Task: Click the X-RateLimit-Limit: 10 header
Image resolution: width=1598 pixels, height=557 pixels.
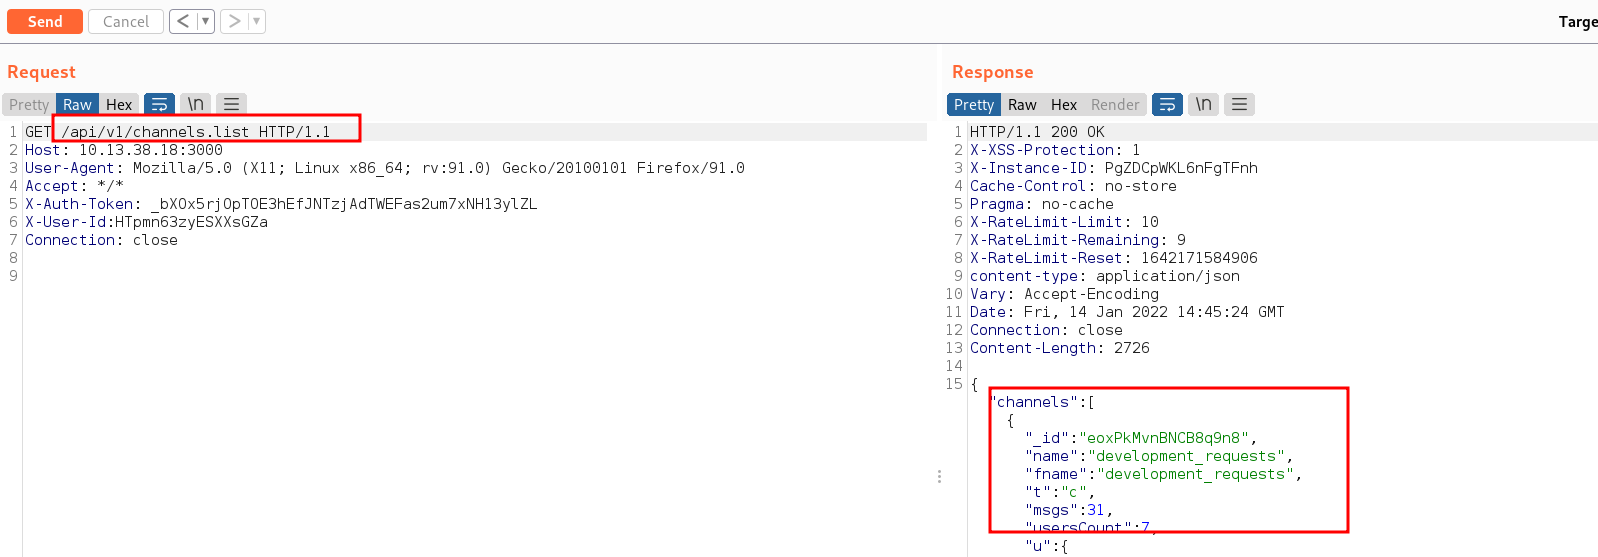Action: pyautogui.click(x=1064, y=222)
